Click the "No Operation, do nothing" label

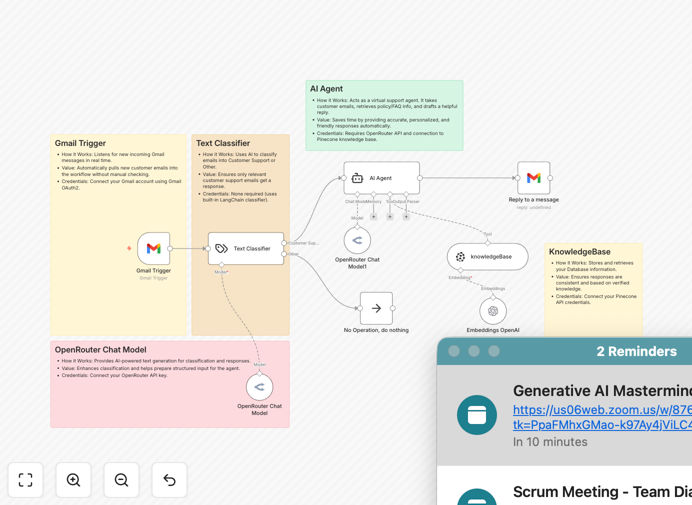376,330
